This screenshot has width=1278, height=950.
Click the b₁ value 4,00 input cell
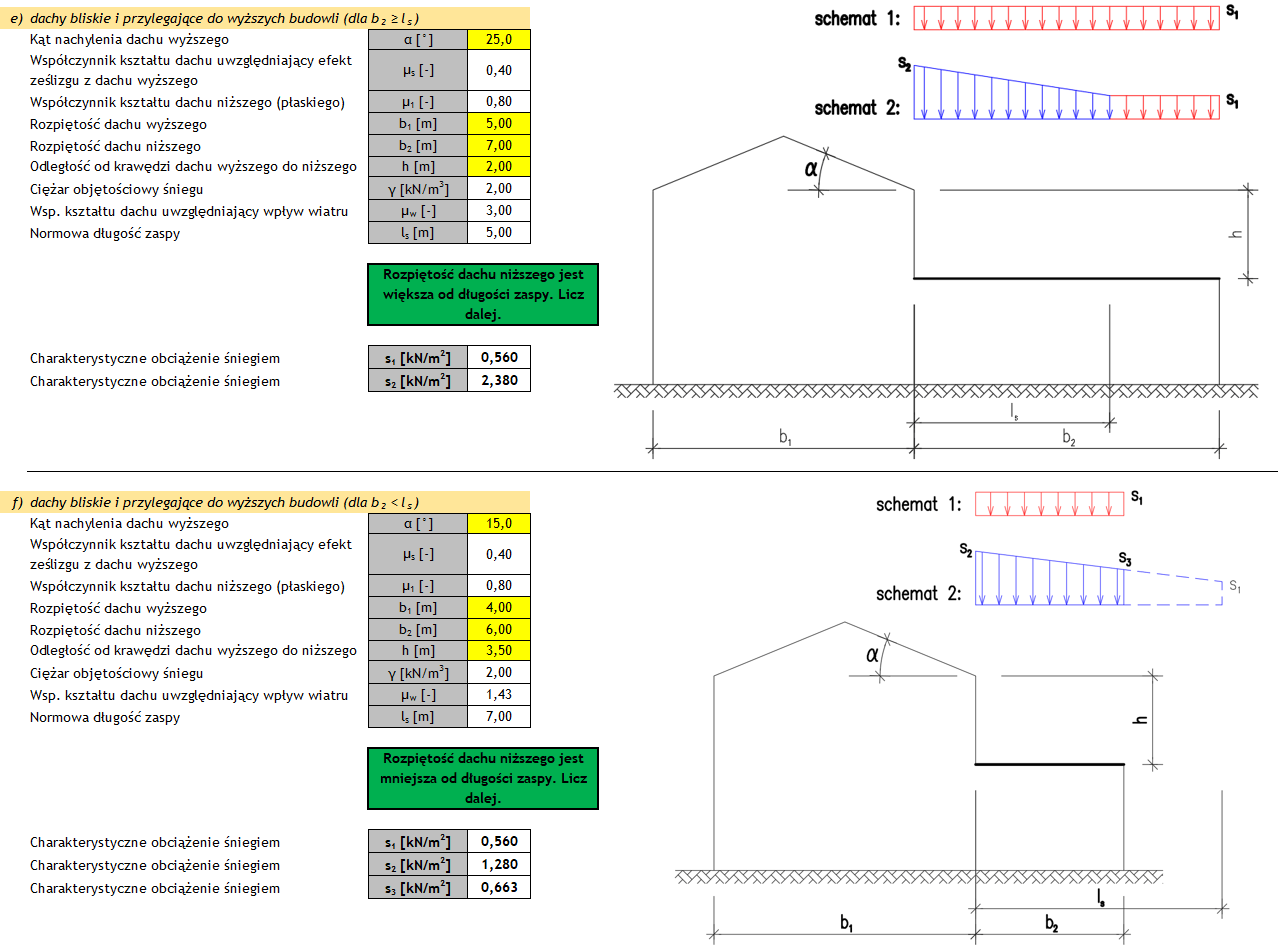(498, 608)
